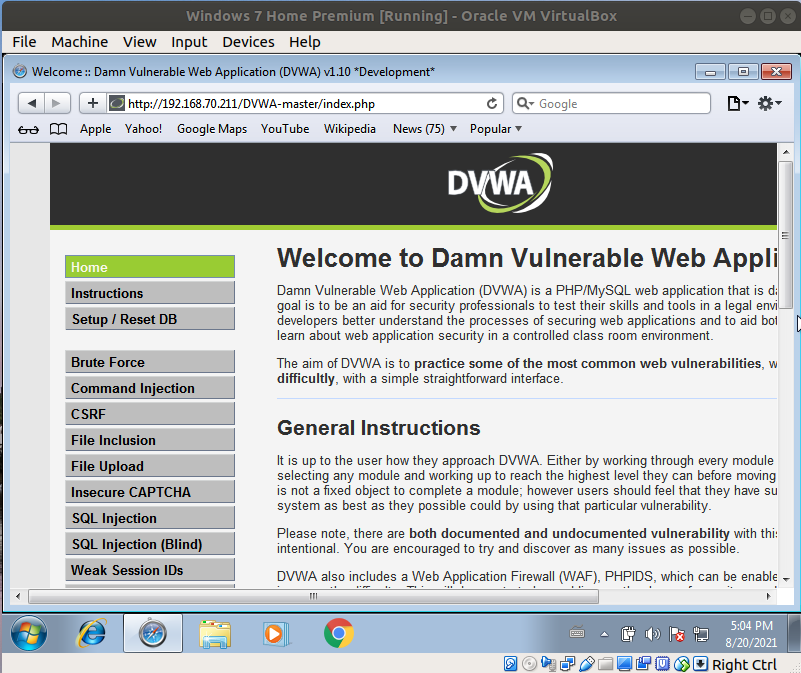
Task: Open Instructions in DVWA sidebar
Action: coord(150,293)
